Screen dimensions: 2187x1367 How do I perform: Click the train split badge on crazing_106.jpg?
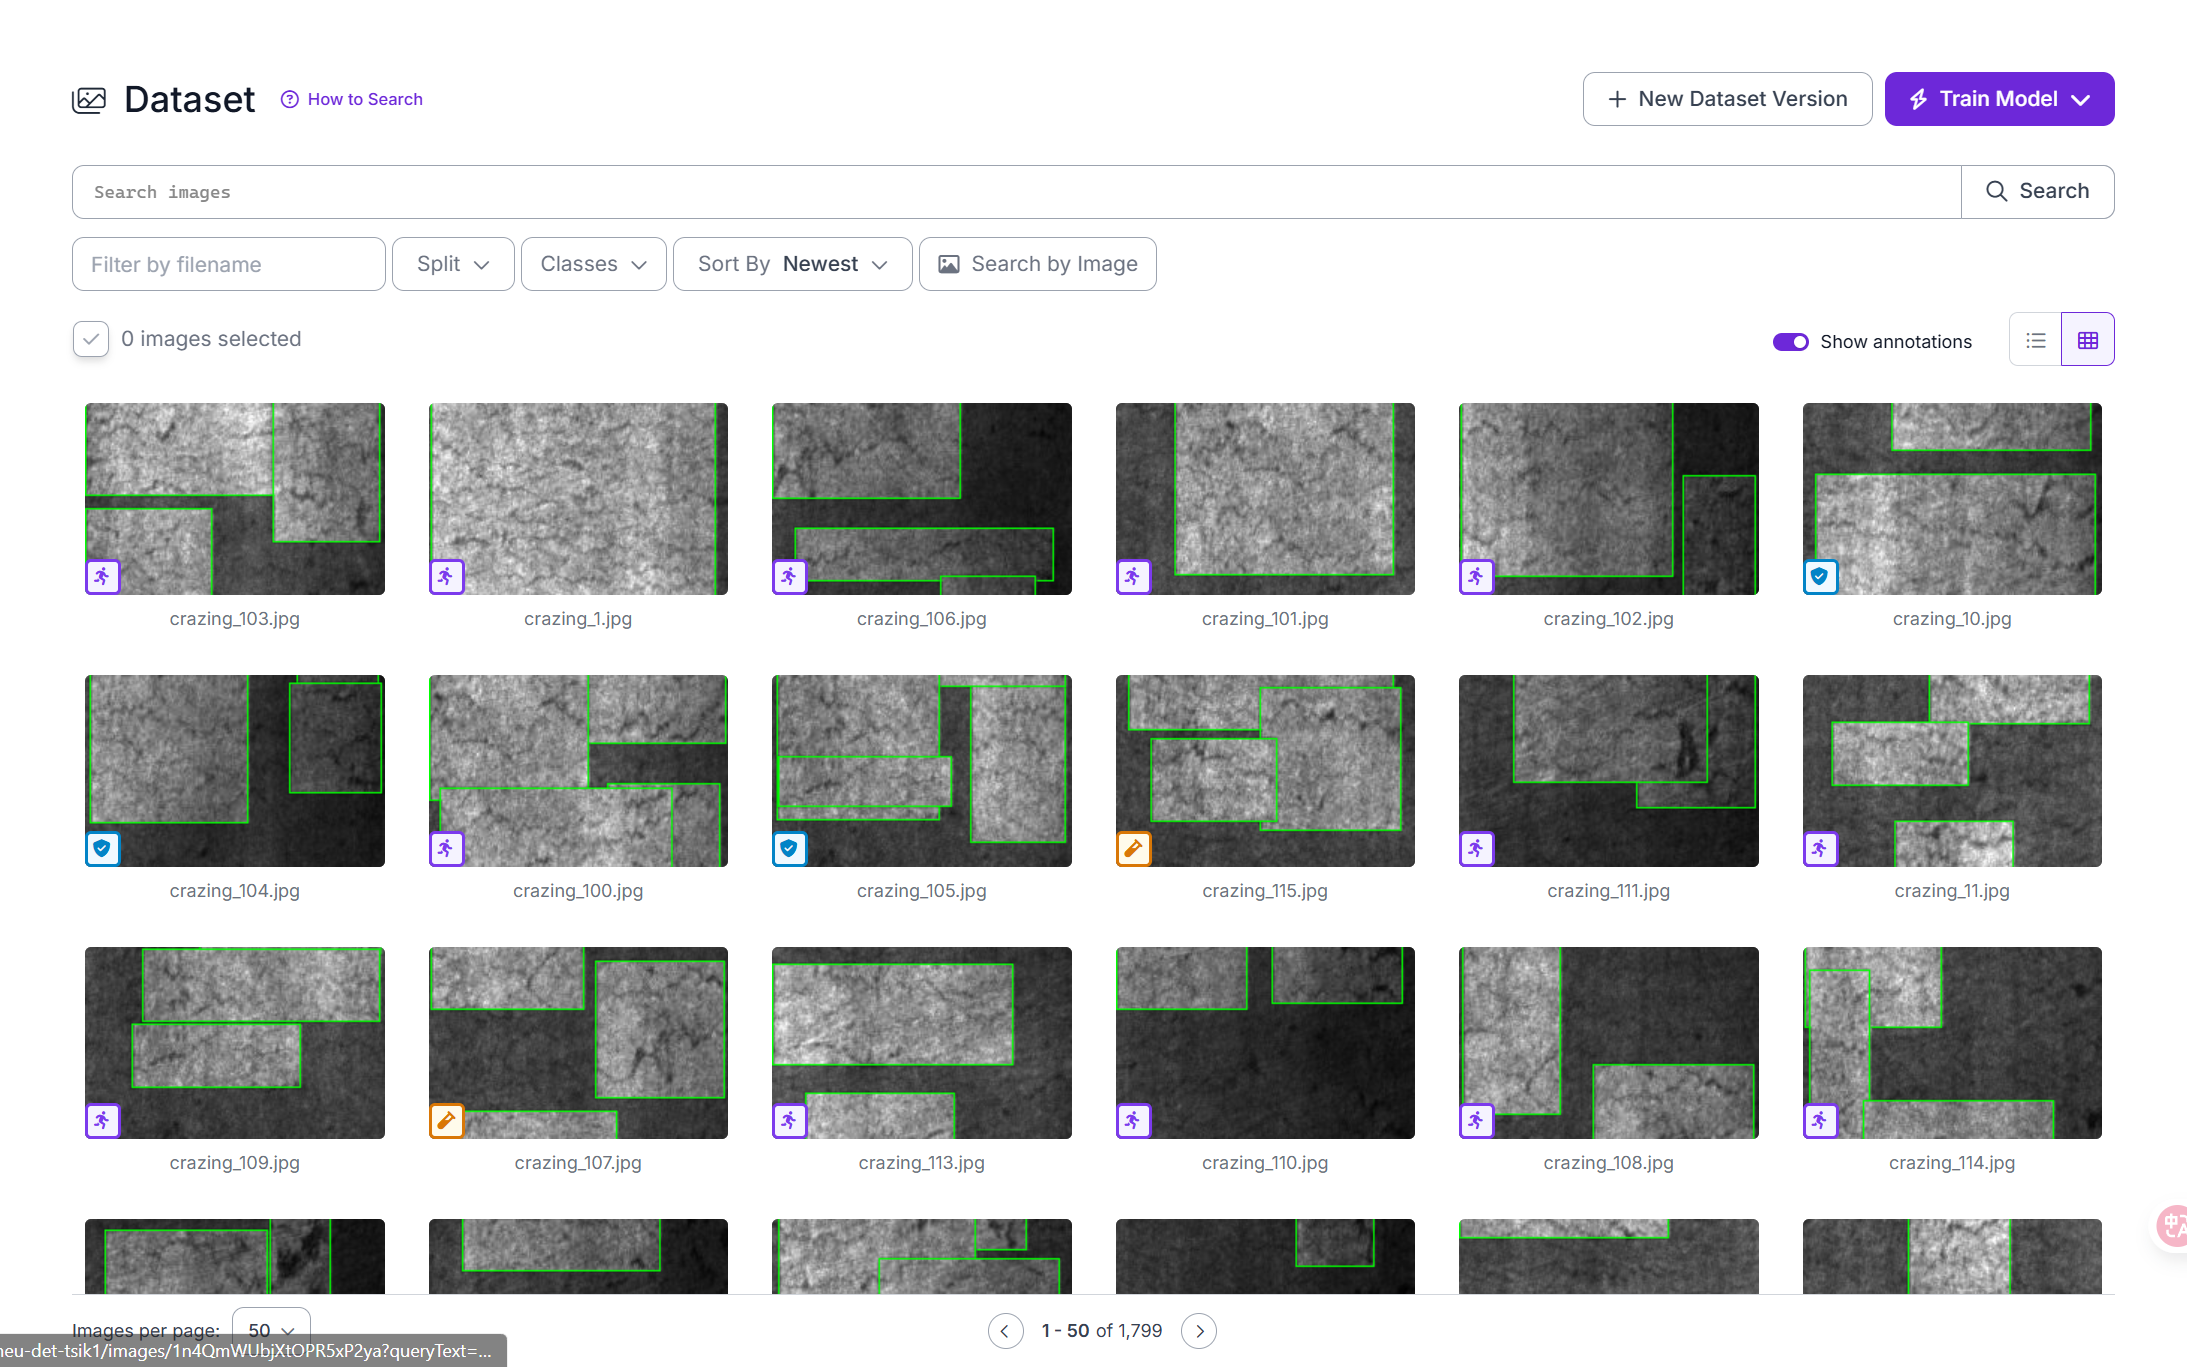pyautogui.click(x=789, y=577)
